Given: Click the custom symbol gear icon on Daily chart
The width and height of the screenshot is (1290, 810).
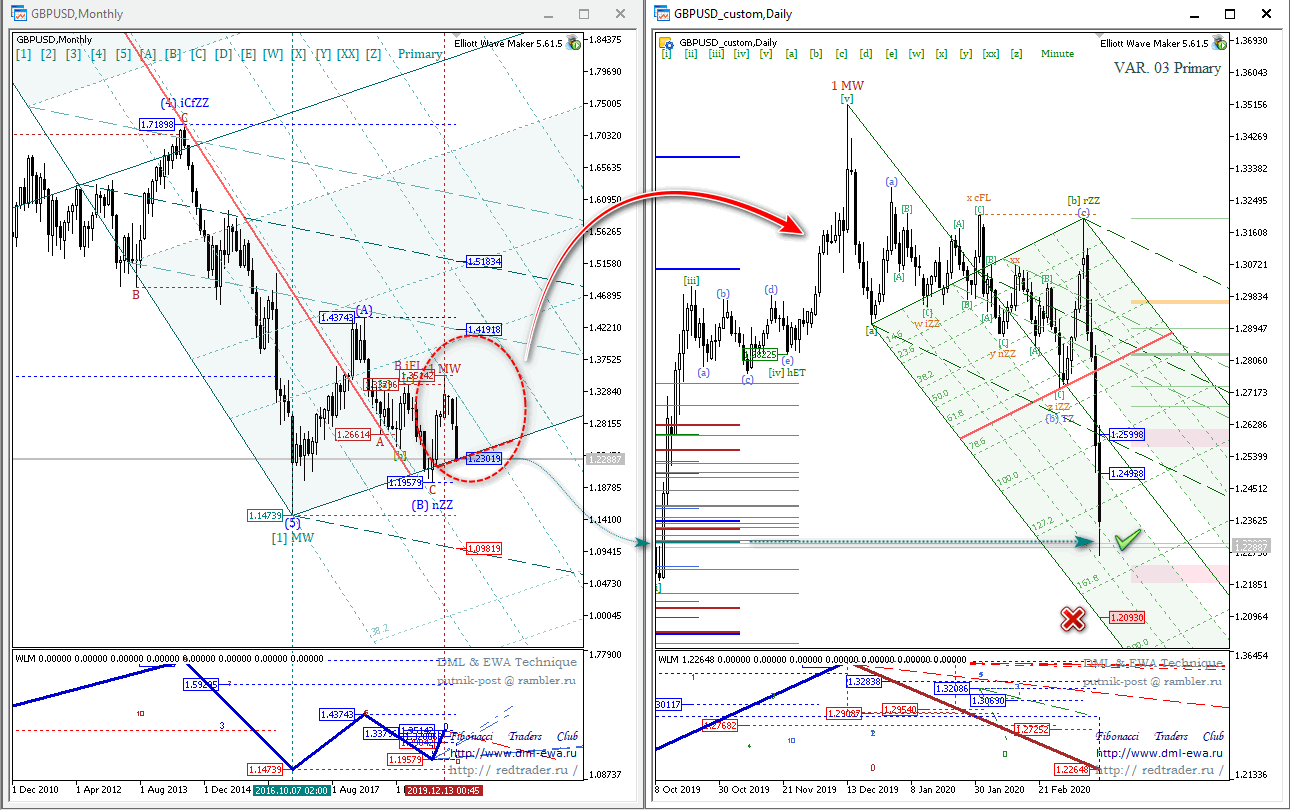Looking at the screenshot, I should click(668, 43).
